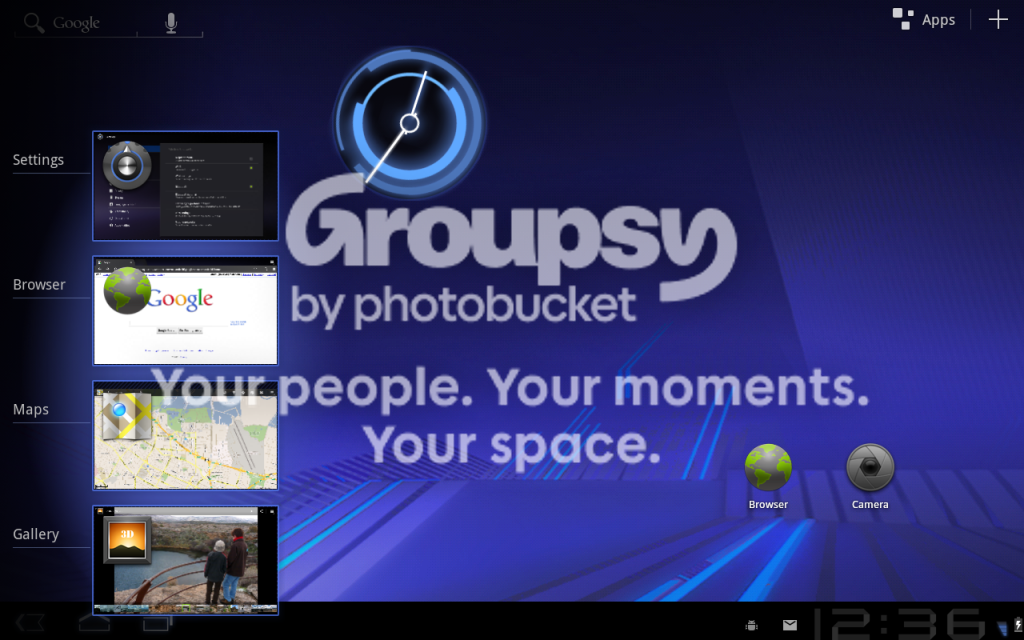Open the email notification icon
Viewport: 1024px width, 640px height.
click(x=790, y=626)
